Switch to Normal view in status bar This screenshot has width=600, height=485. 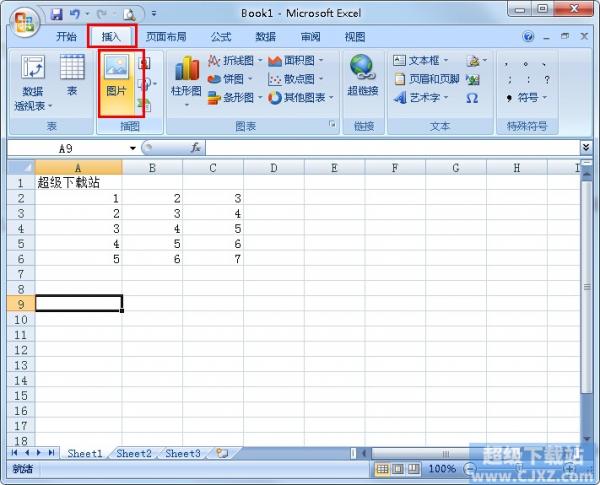pos(382,469)
